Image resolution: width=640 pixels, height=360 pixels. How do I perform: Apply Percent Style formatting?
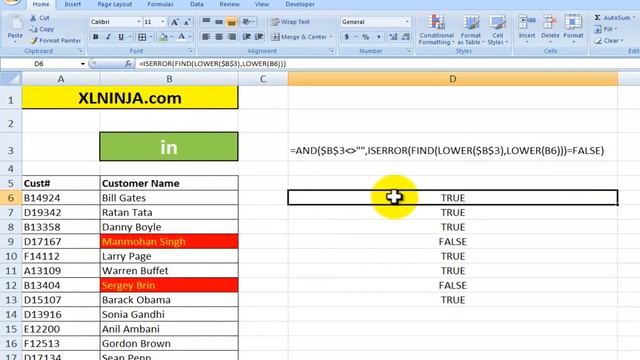click(365, 37)
